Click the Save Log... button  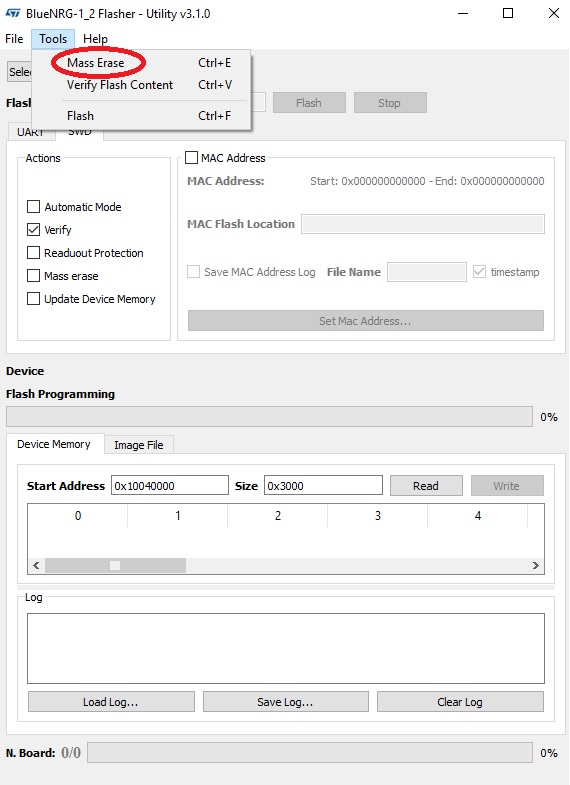coord(285,702)
